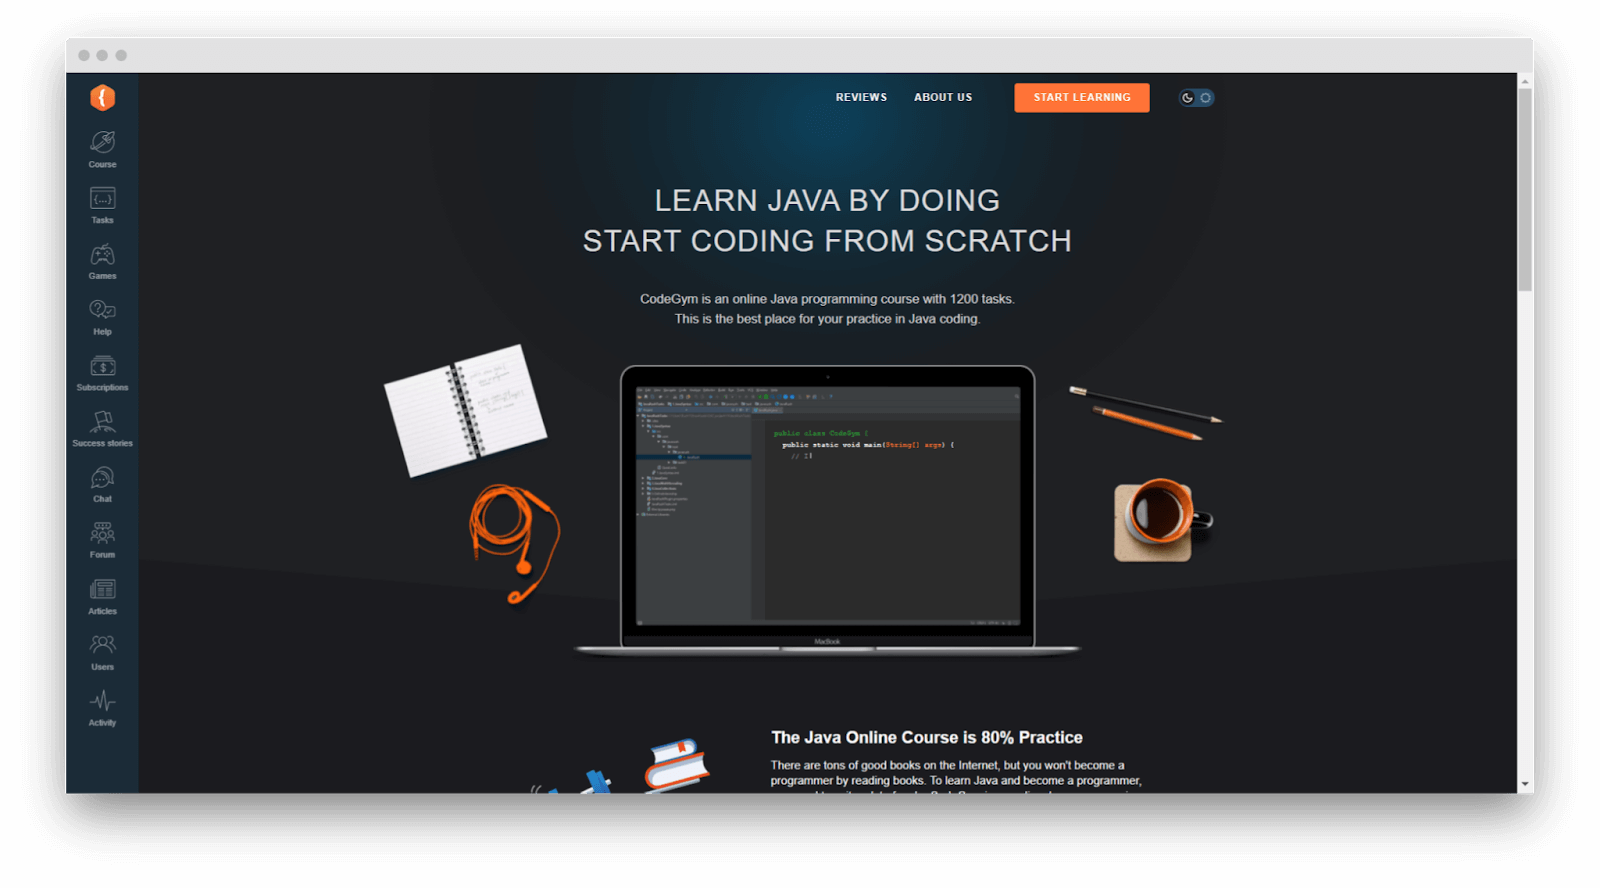
Task: Go to the Reviews menu item
Action: (x=861, y=97)
